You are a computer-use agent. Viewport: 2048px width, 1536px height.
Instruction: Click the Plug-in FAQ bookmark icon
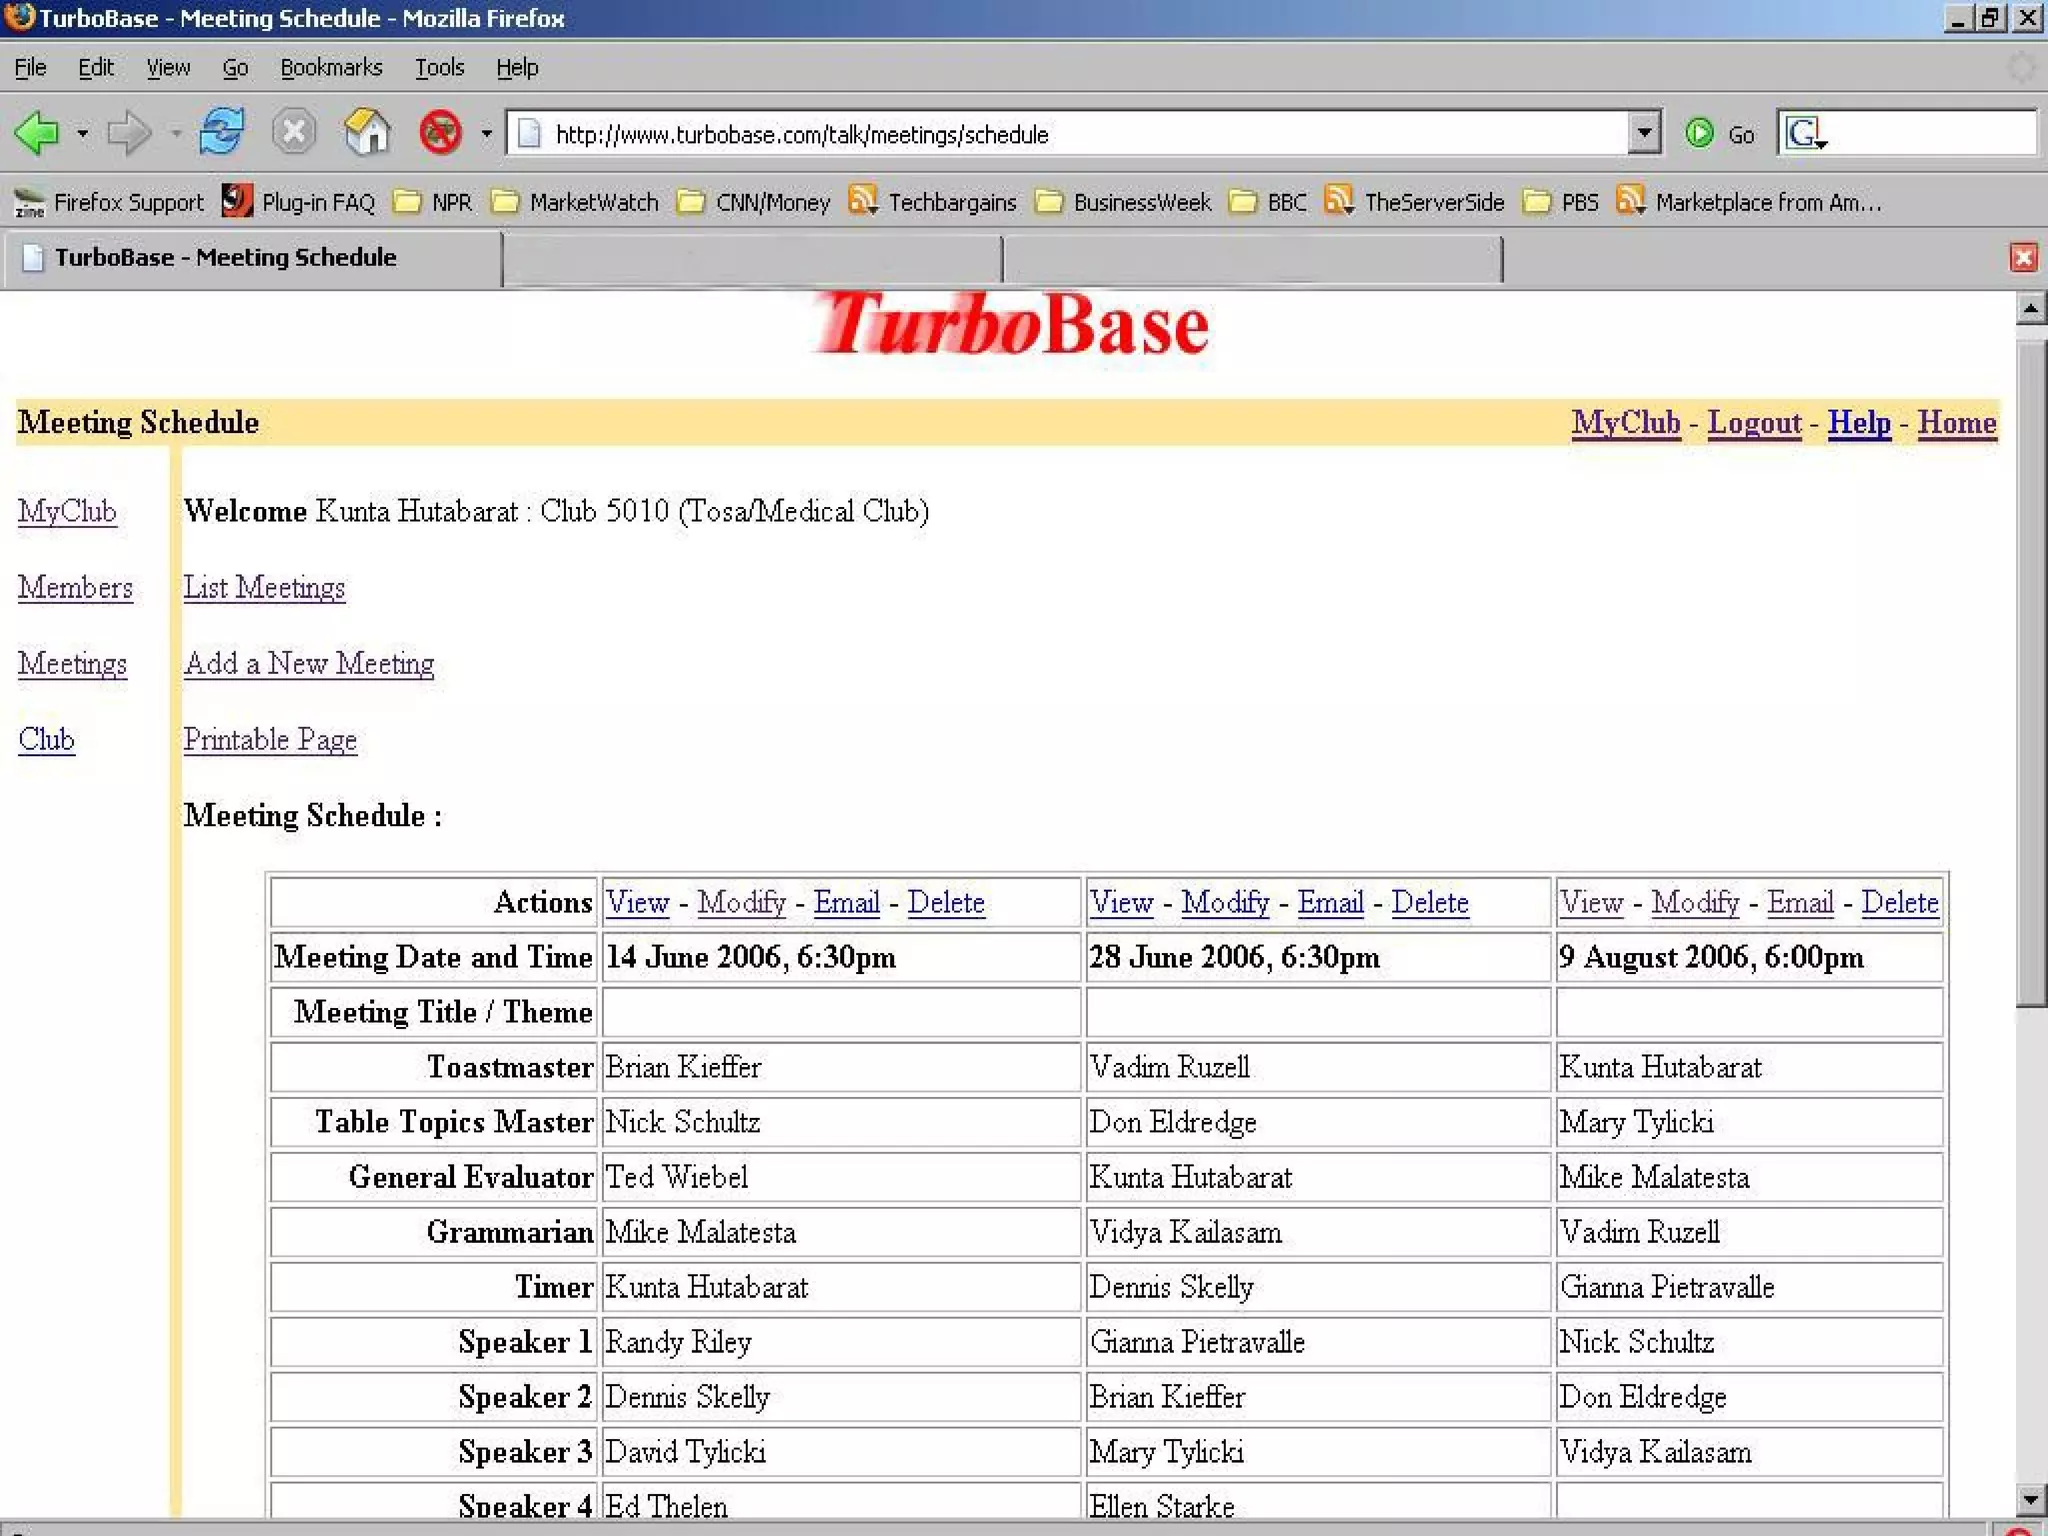[x=237, y=201]
